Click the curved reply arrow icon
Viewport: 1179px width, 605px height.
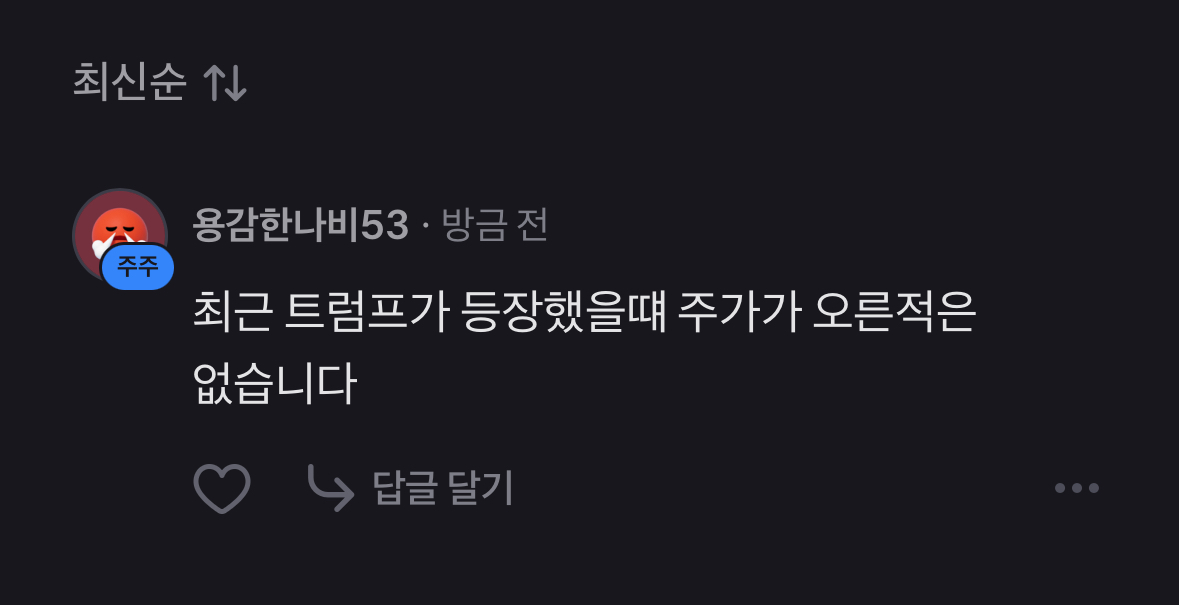[x=331, y=489]
